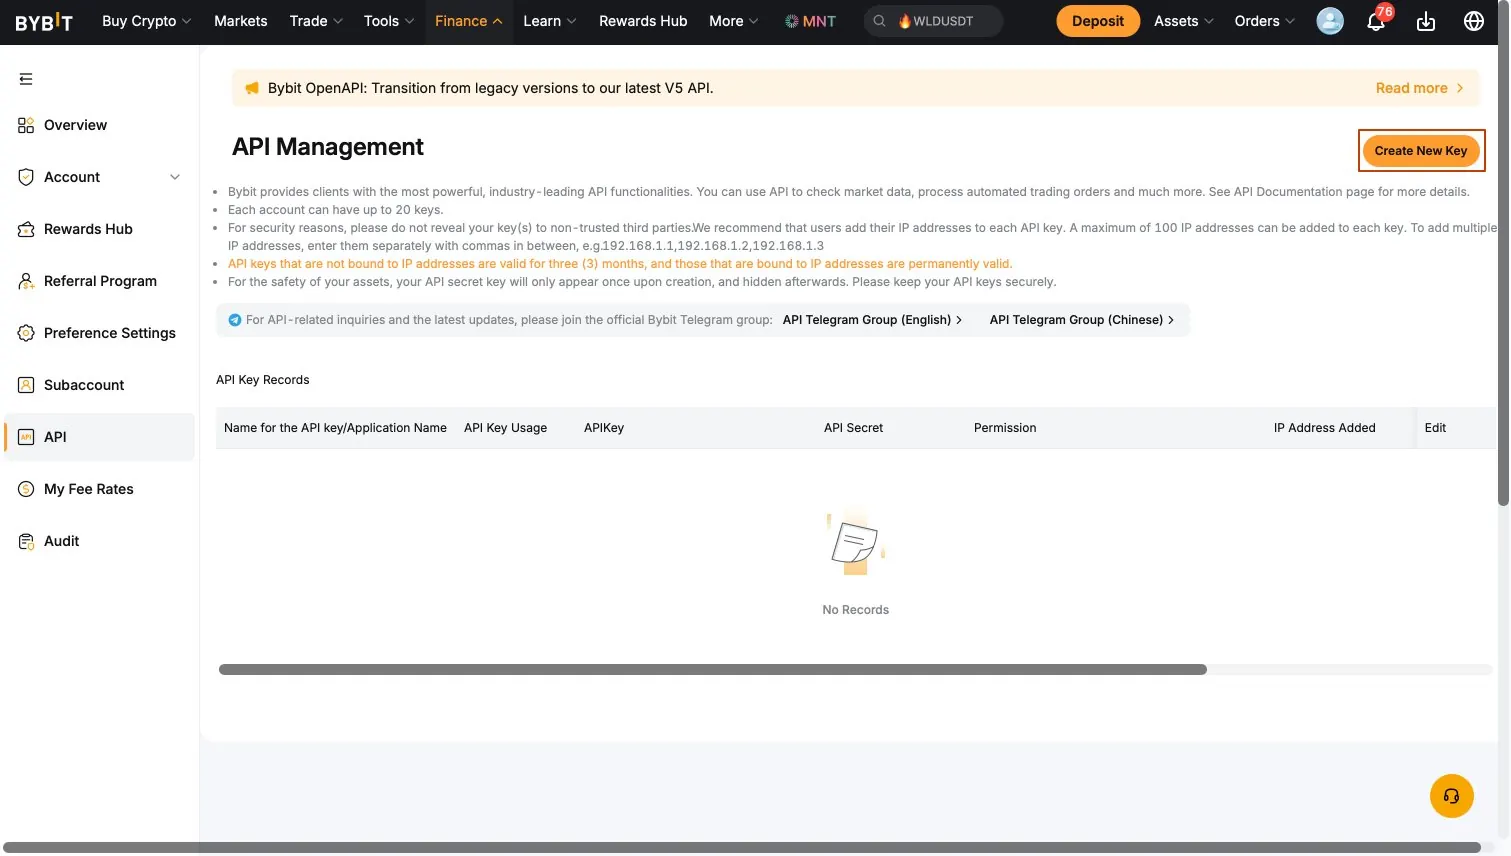This screenshot has width=1511, height=856.
Task: Click the Referral Program person icon
Action: pos(26,281)
